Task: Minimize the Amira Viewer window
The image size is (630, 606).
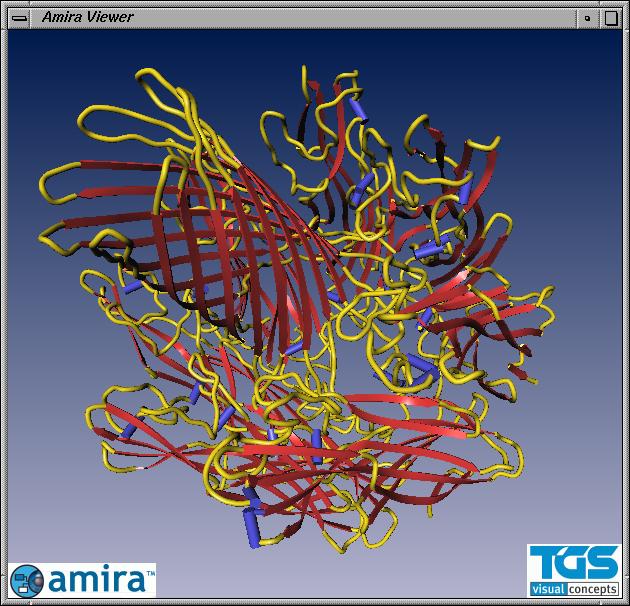Action: (x=588, y=18)
